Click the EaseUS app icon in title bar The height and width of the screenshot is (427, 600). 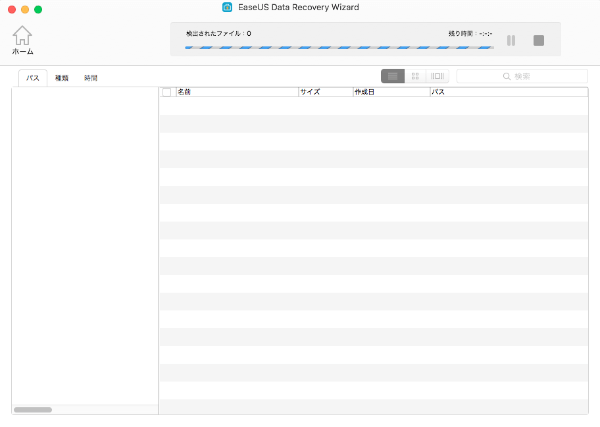(227, 7)
